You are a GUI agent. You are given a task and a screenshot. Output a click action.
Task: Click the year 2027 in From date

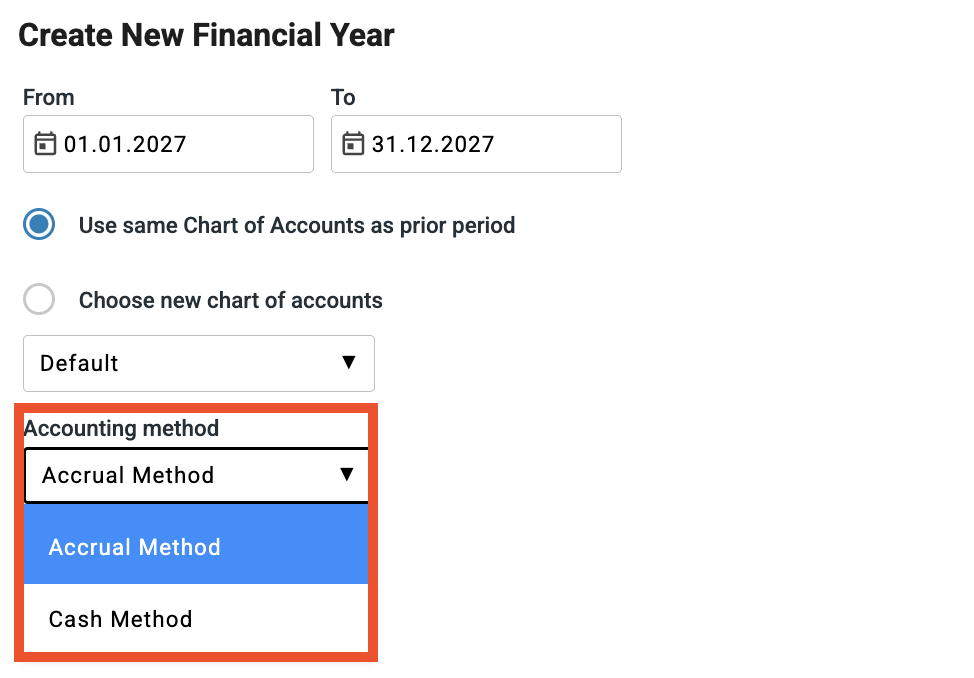click(160, 144)
